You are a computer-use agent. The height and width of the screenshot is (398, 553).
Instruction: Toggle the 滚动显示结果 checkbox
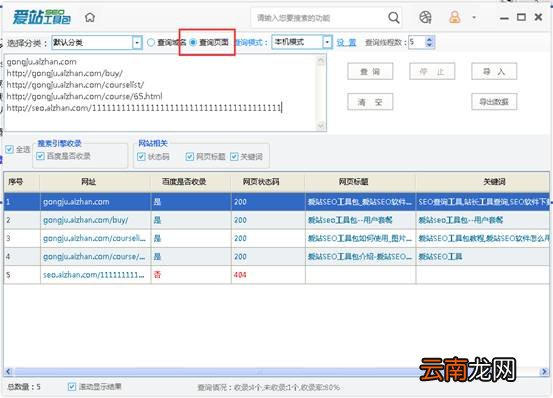tap(72, 387)
